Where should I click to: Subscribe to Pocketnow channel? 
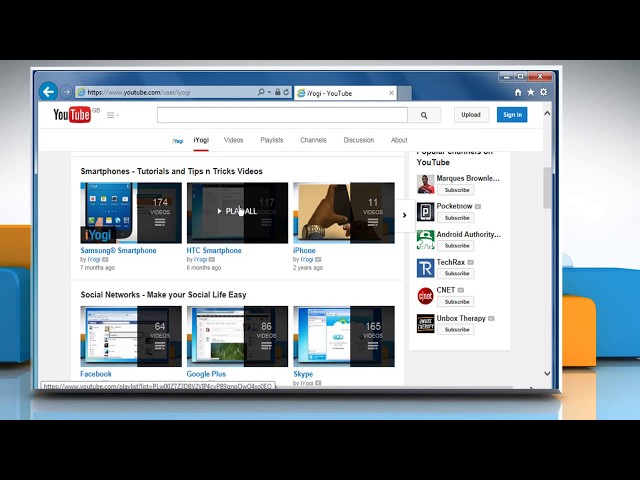456,218
